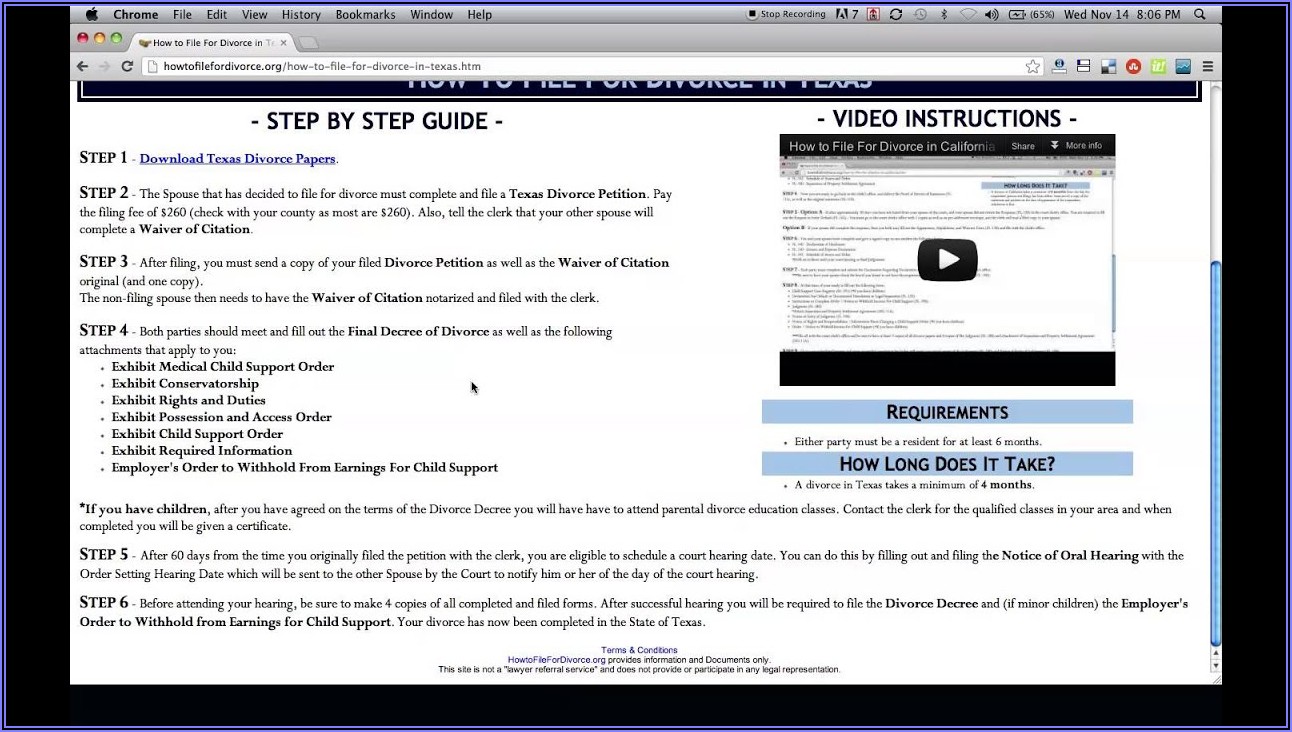Click the Bluetooth menu bar icon

click(943, 14)
